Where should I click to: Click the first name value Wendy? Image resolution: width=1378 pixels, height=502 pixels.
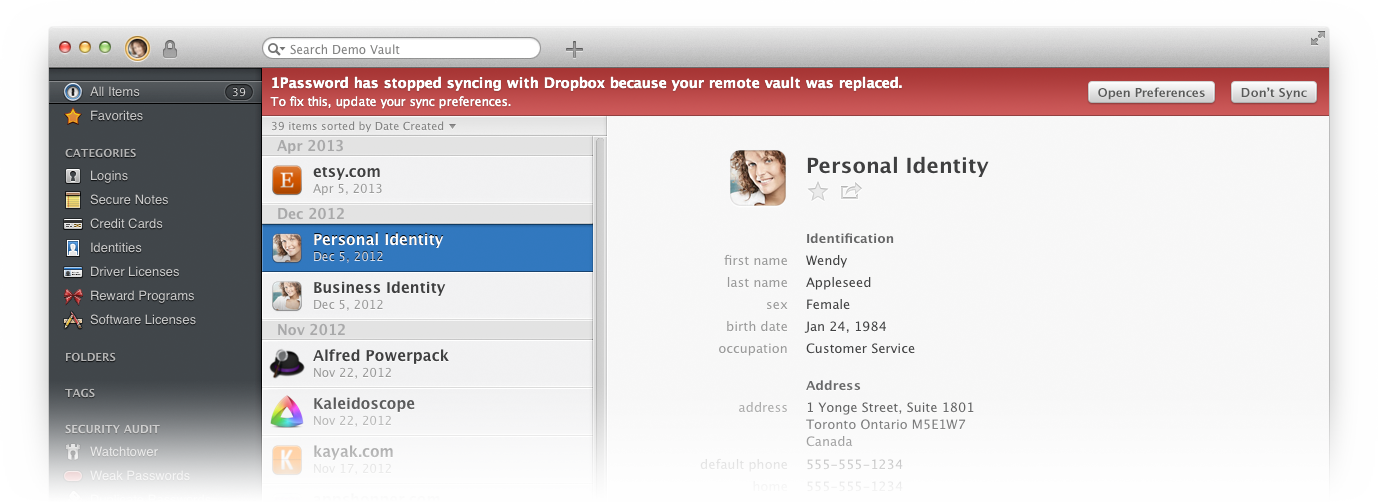point(826,261)
